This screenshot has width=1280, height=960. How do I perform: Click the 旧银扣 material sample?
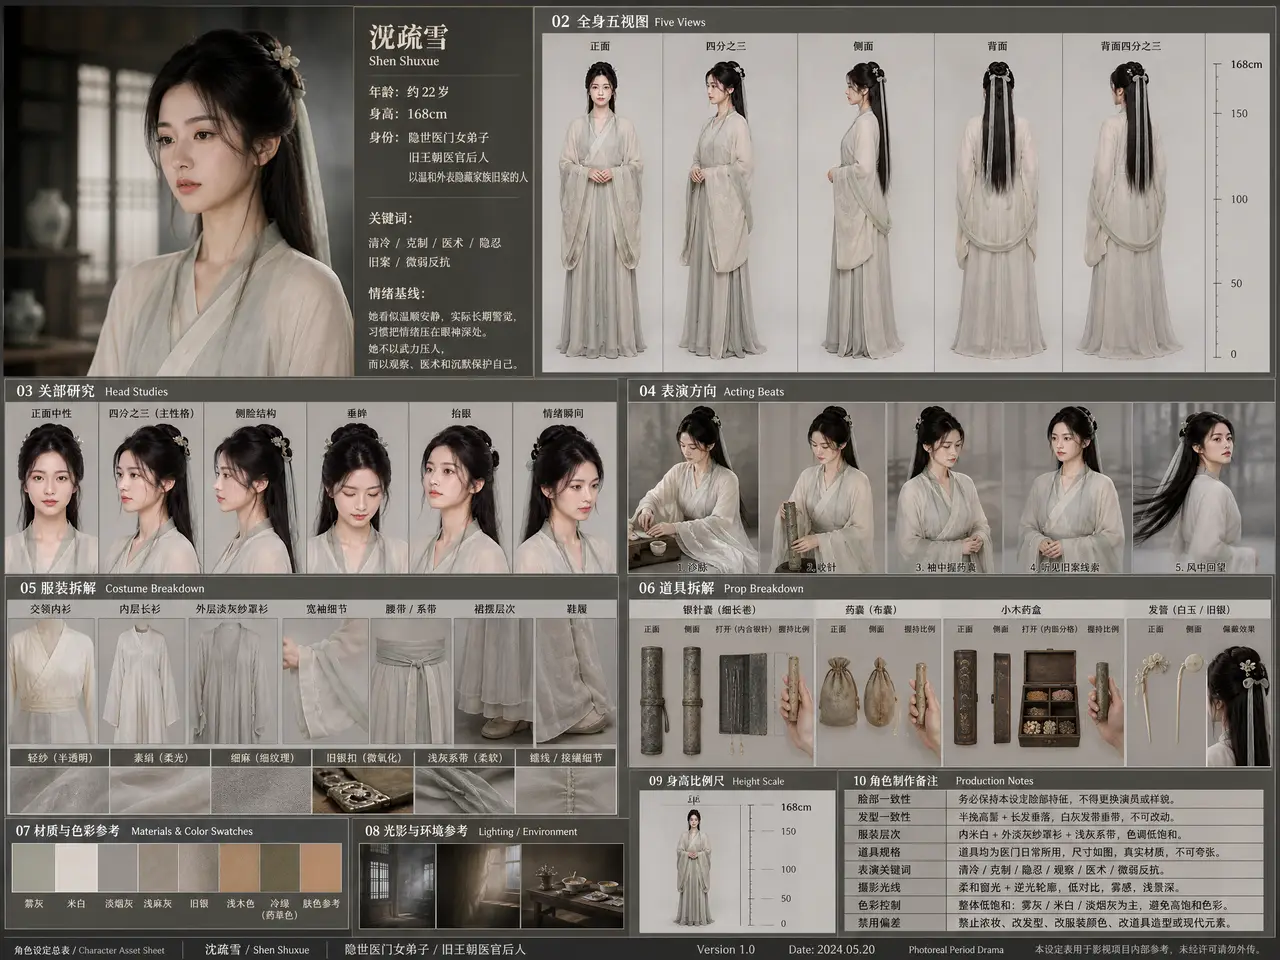362,790
